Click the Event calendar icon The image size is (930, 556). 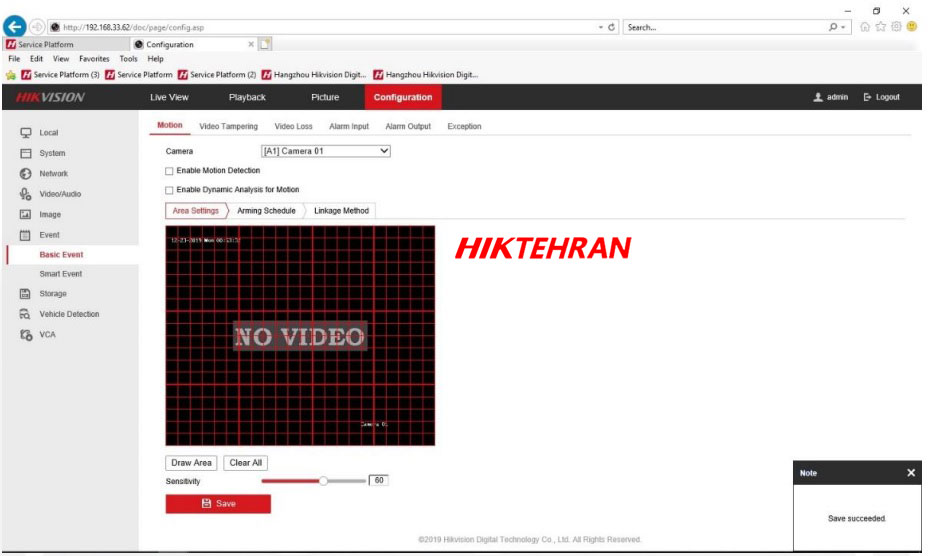tap(26, 235)
